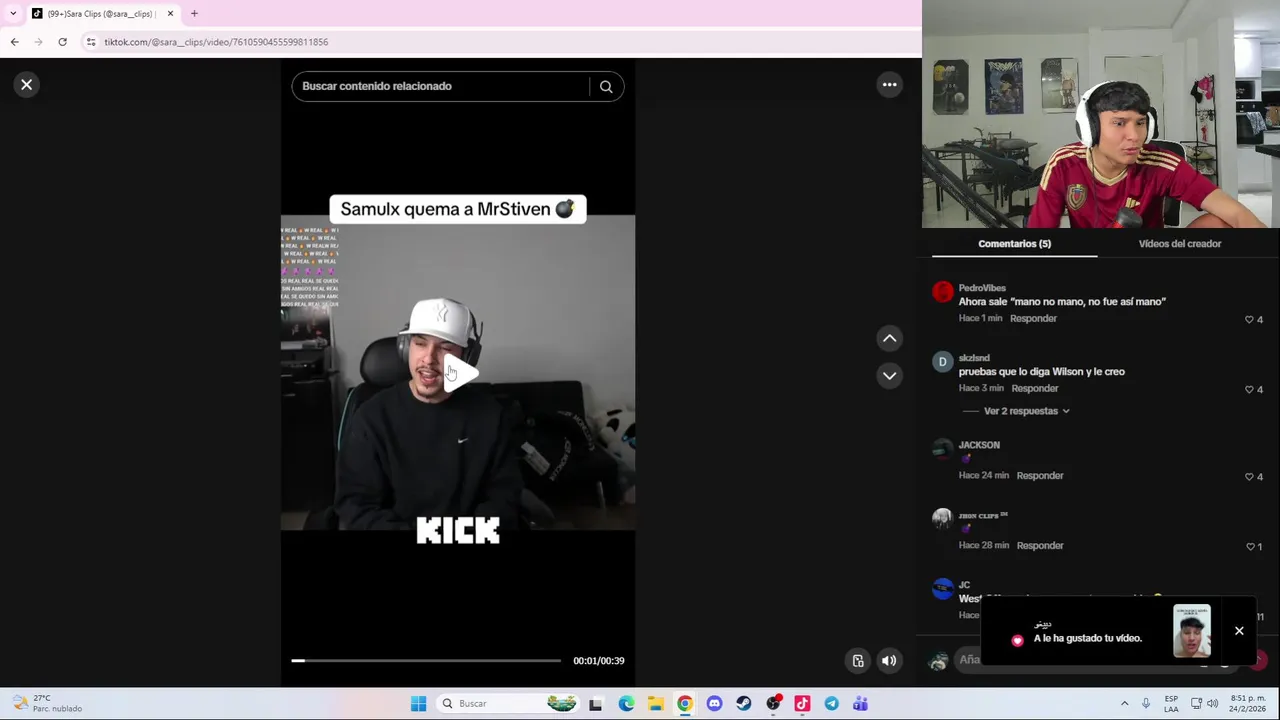The width and height of the screenshot is (1280, 720).
Task: Reply to skzlsnd's comment
Action: coord(1034,388)
